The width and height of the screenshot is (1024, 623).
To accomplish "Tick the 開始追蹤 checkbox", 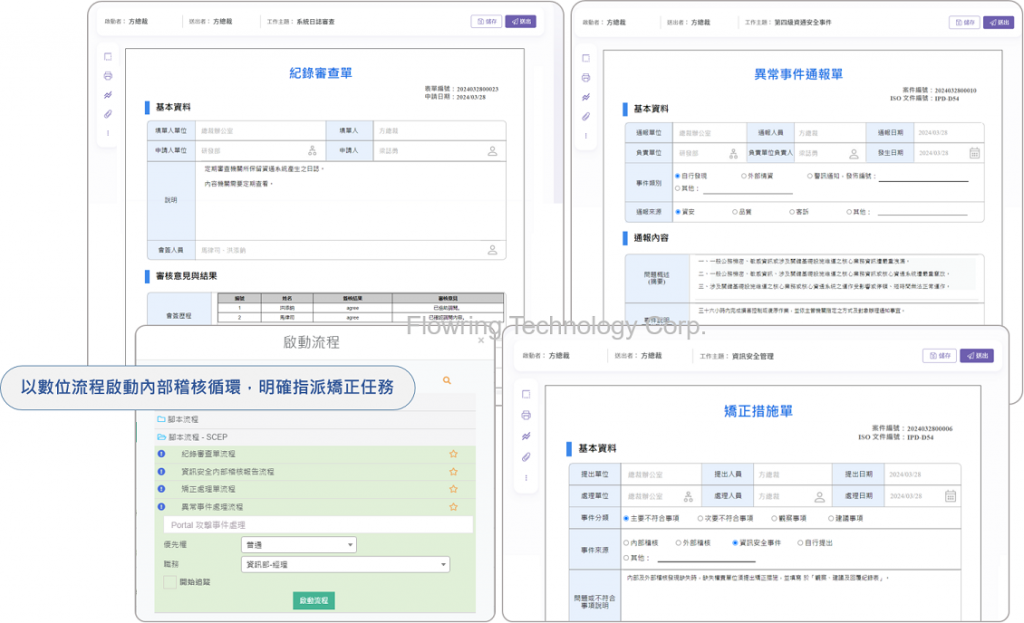I will (x=170, y=582).
